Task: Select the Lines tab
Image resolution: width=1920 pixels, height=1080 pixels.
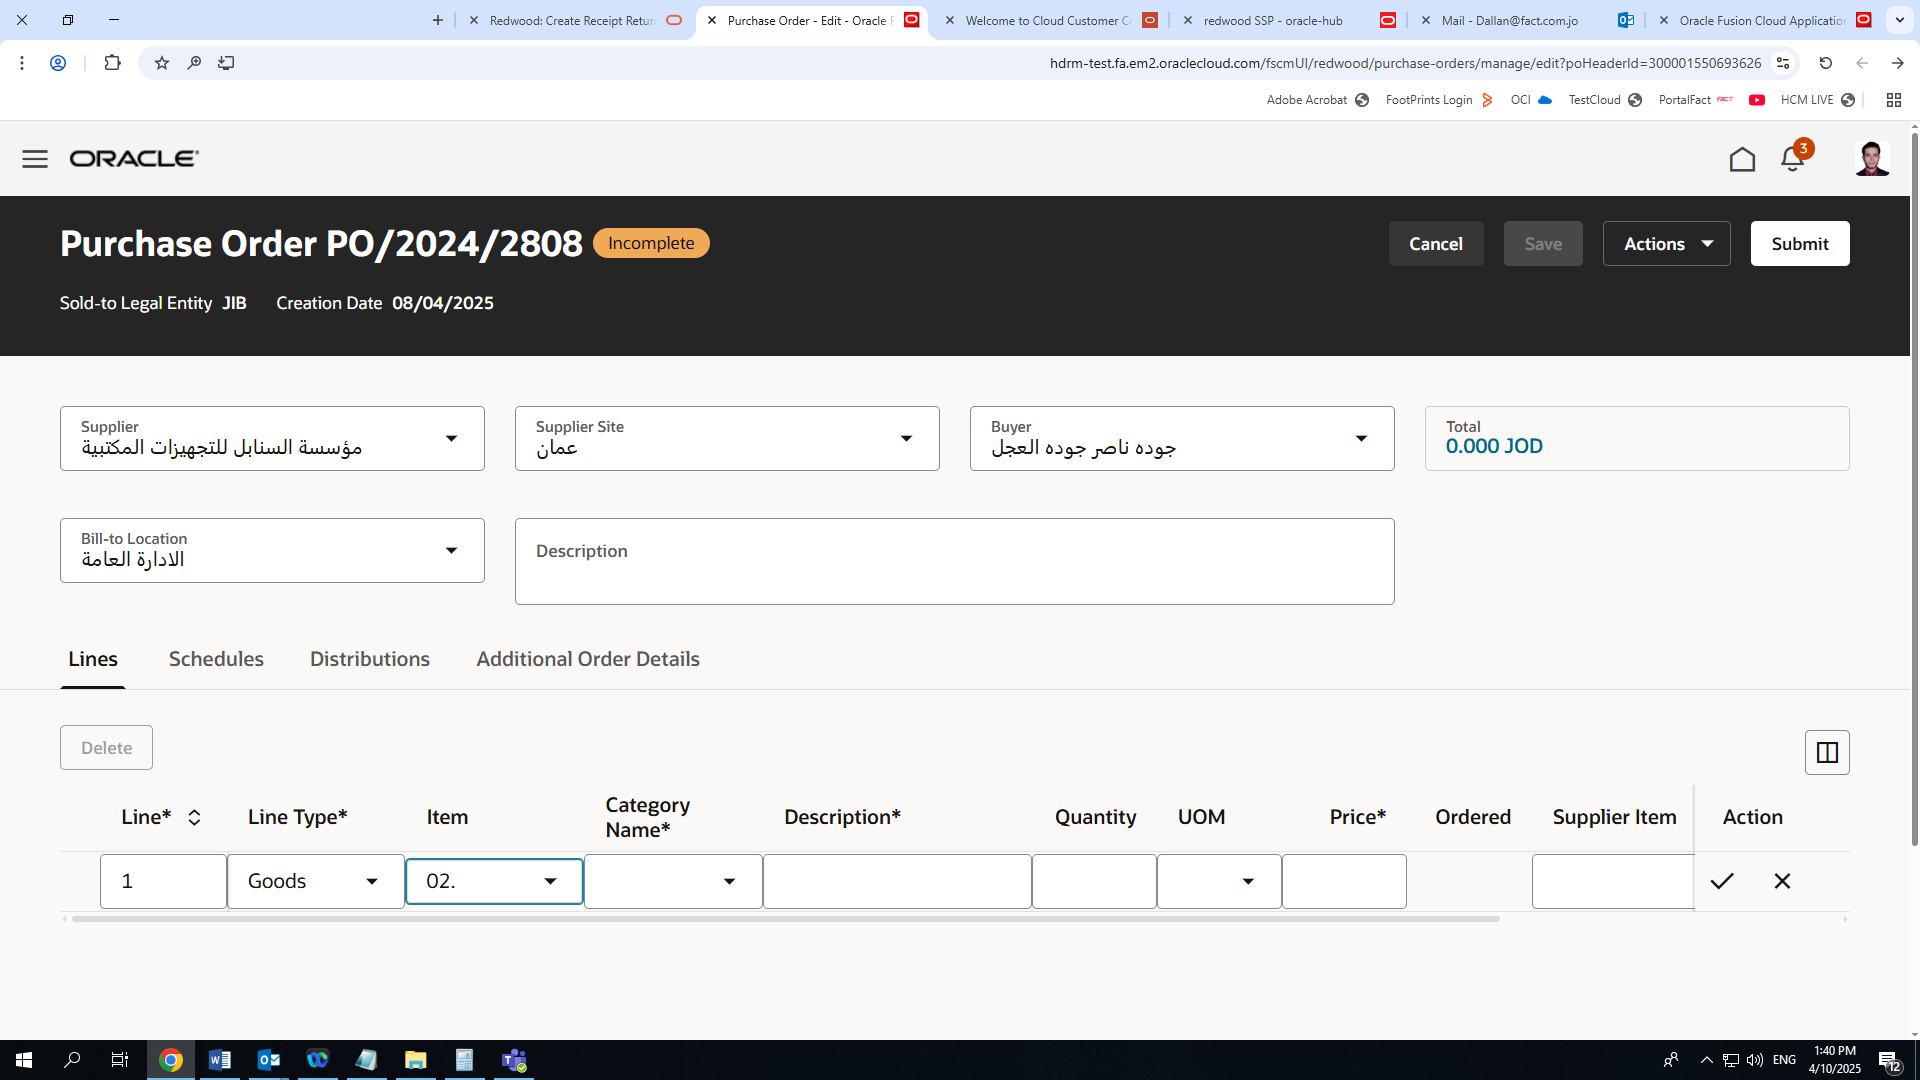Action: 93,659
